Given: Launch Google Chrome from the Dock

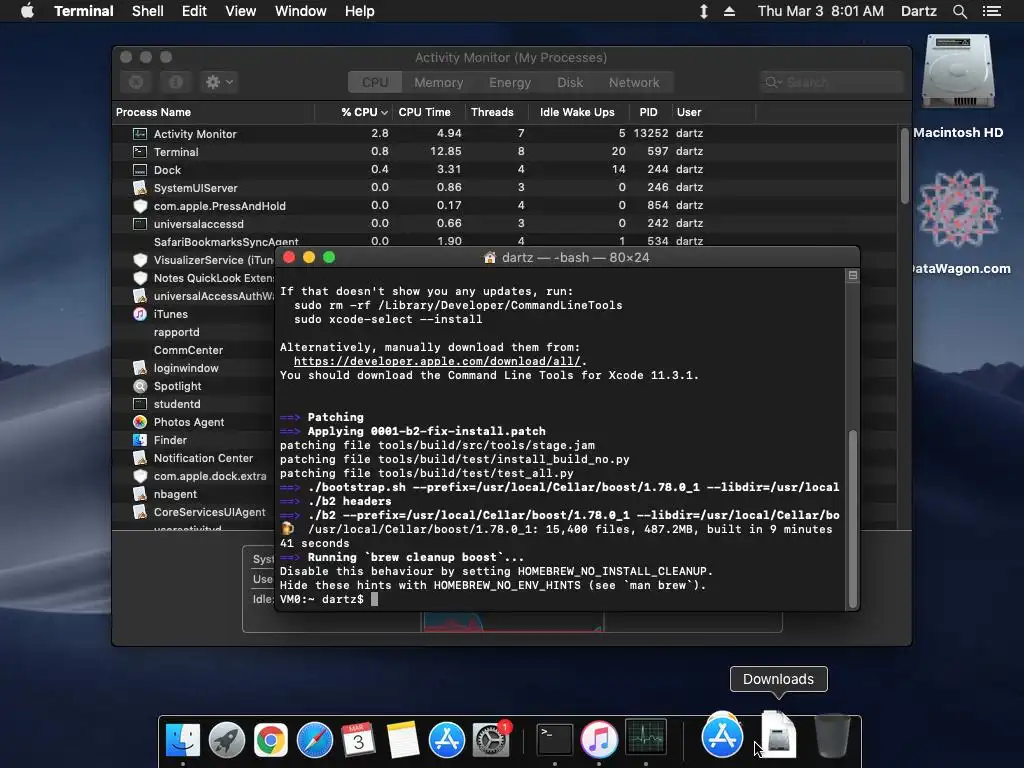Looking at the screenshot, I should (x=270, y=740).
